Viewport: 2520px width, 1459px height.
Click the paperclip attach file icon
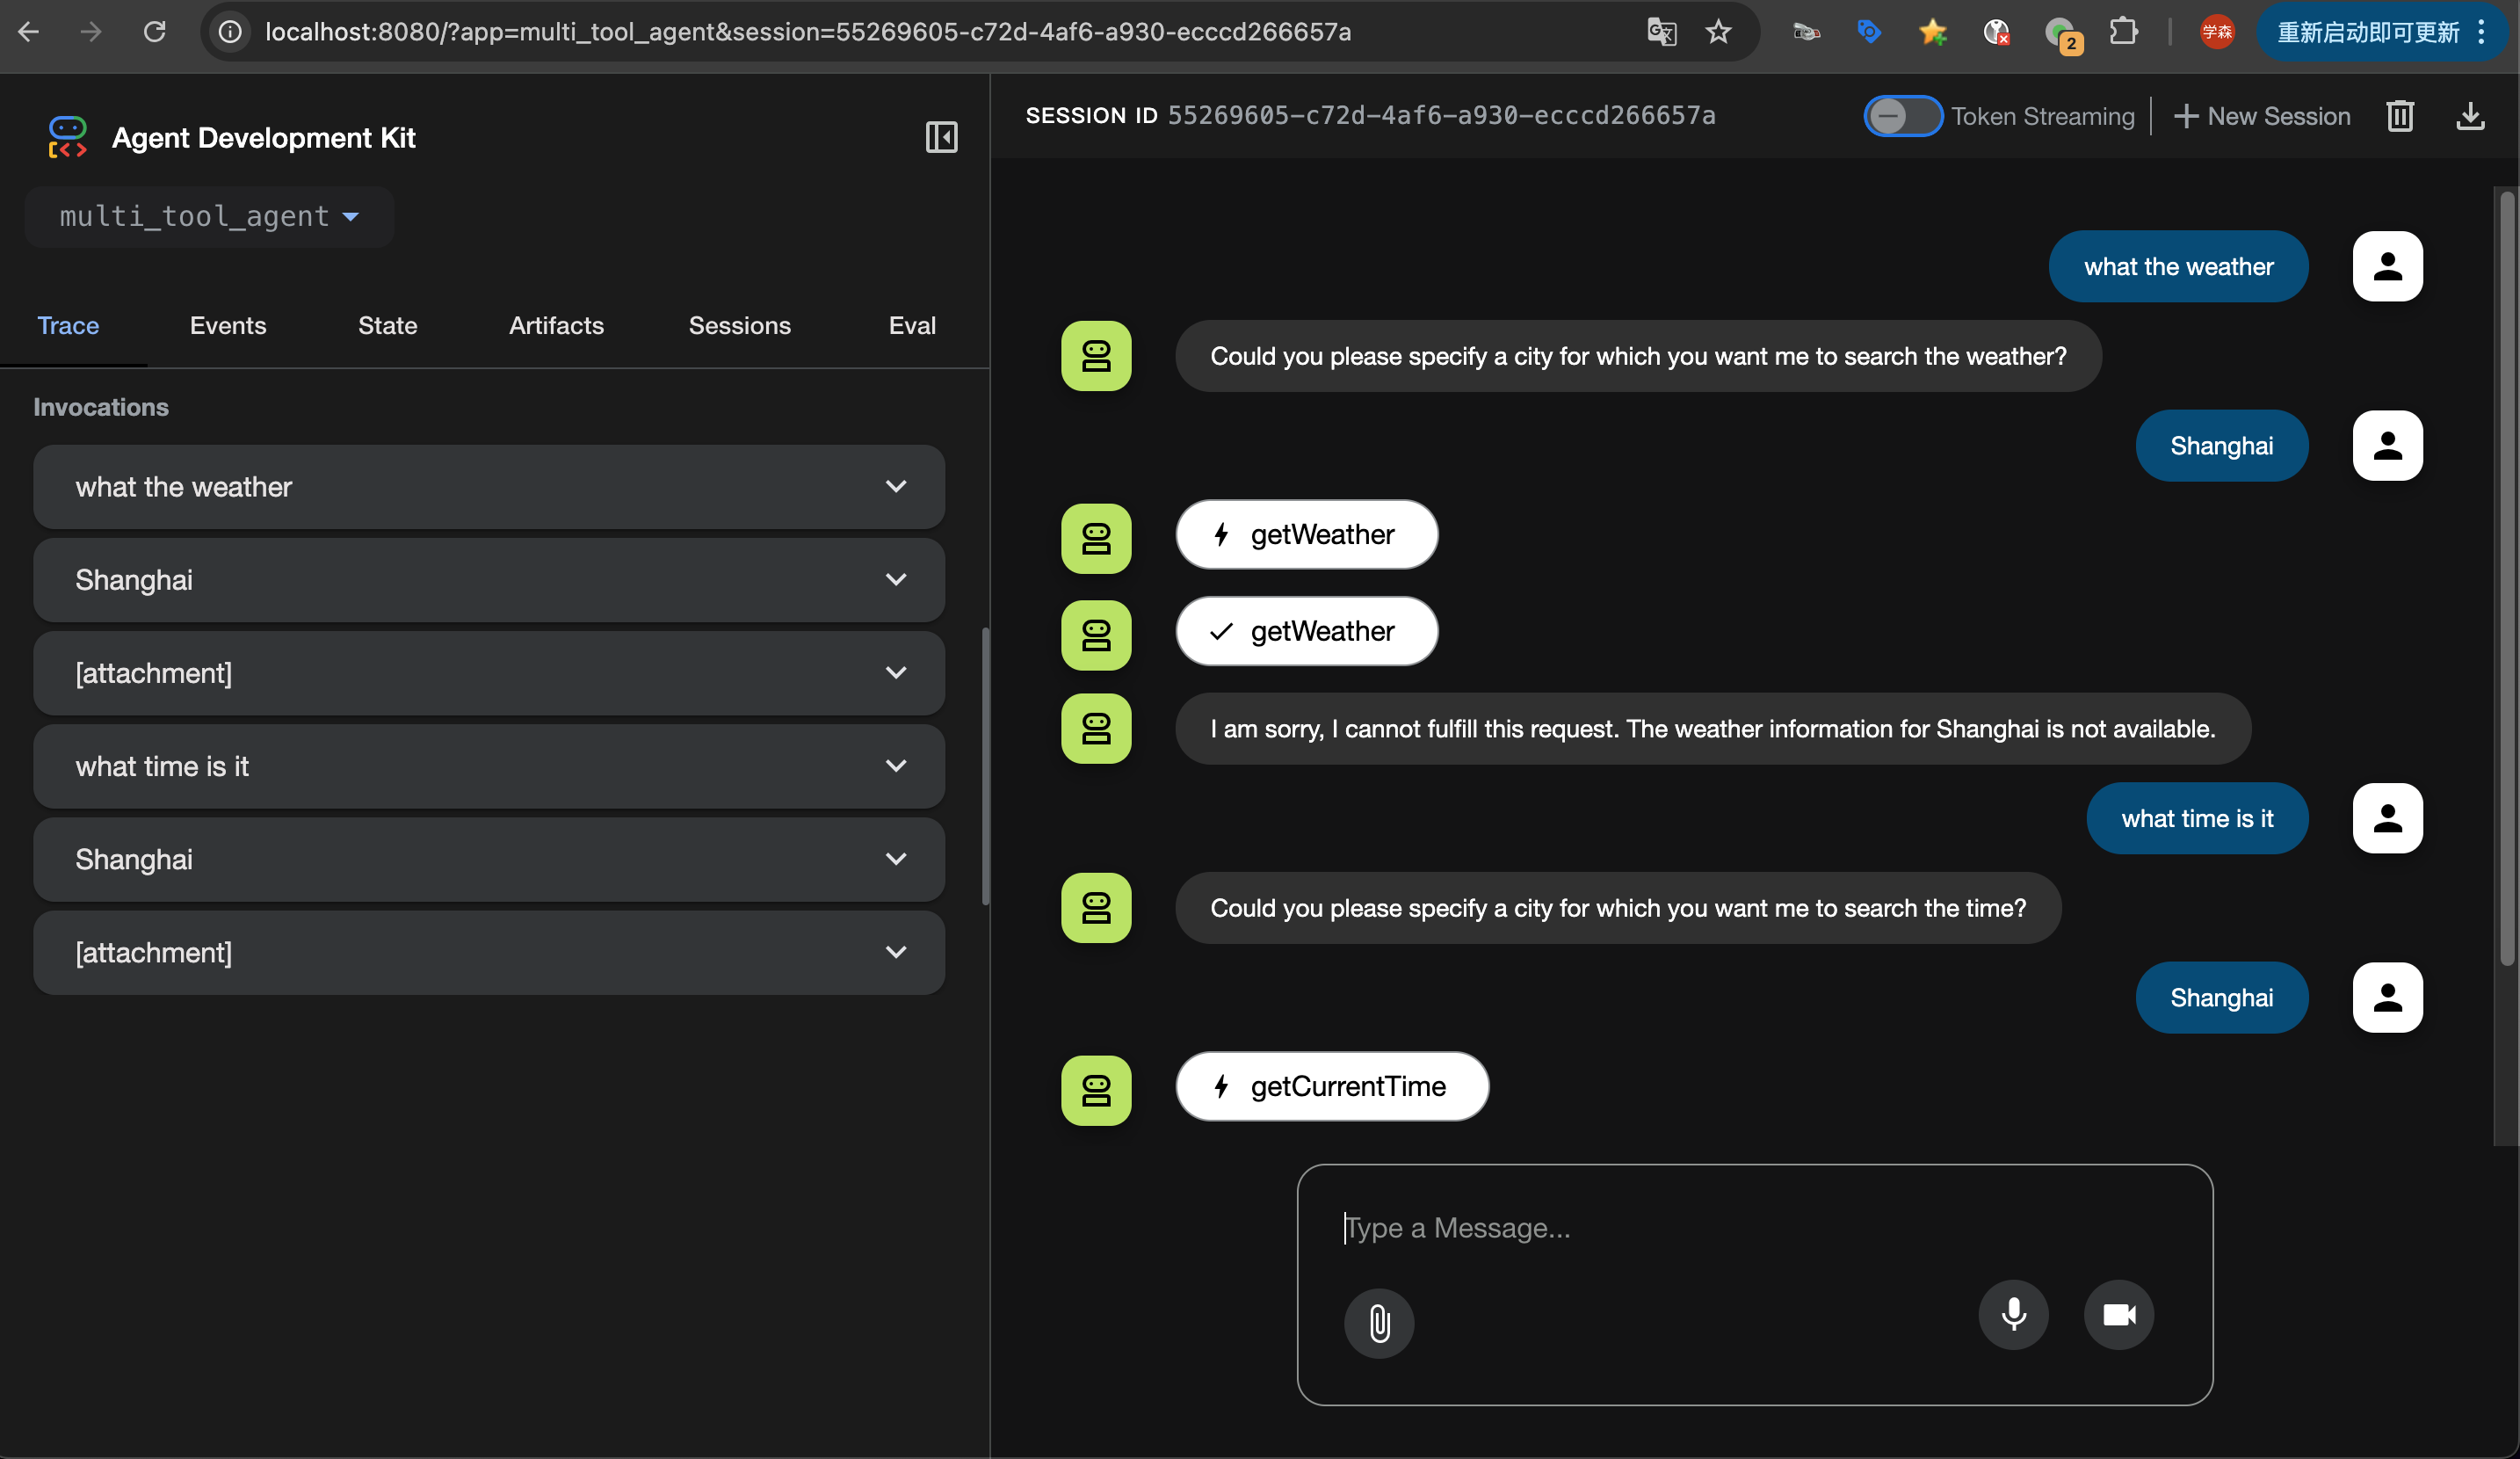point(1378,1322)
